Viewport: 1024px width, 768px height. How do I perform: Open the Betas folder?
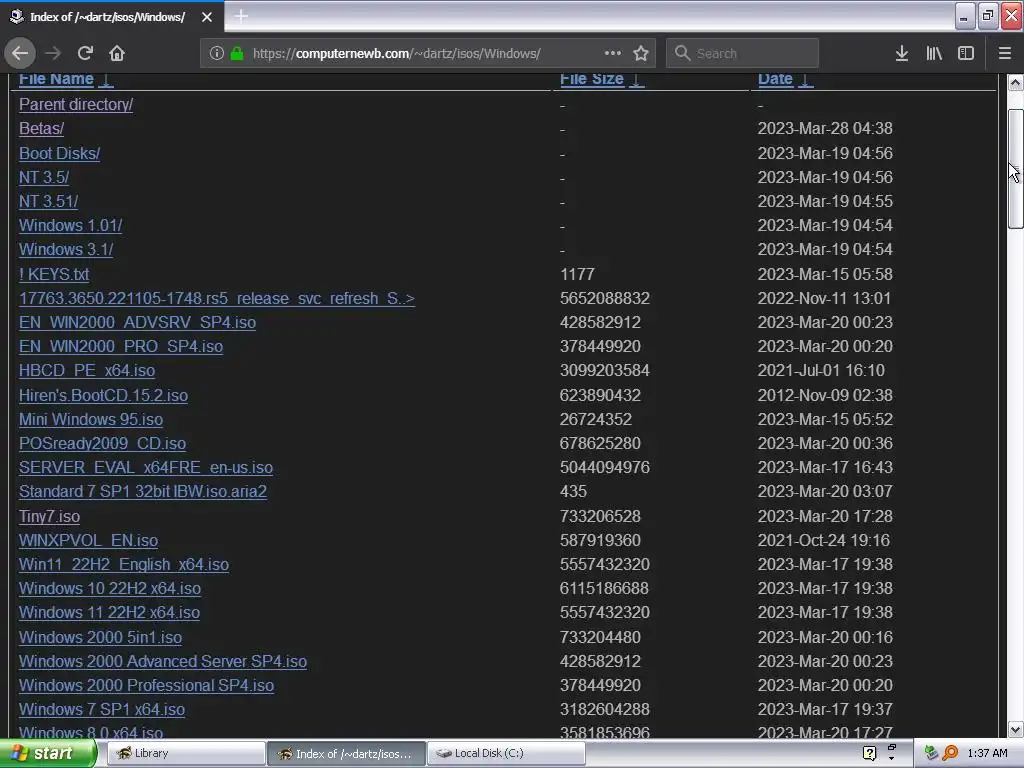point(41,129)
